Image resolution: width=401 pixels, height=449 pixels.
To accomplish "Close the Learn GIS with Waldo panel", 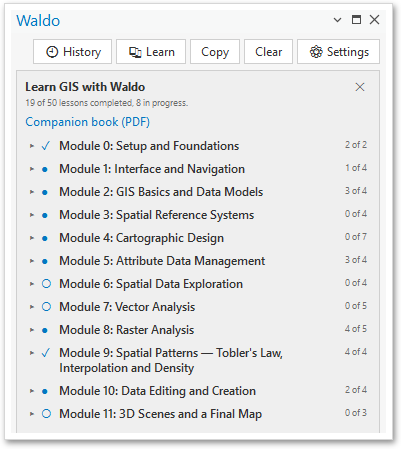I will [360, 87].
